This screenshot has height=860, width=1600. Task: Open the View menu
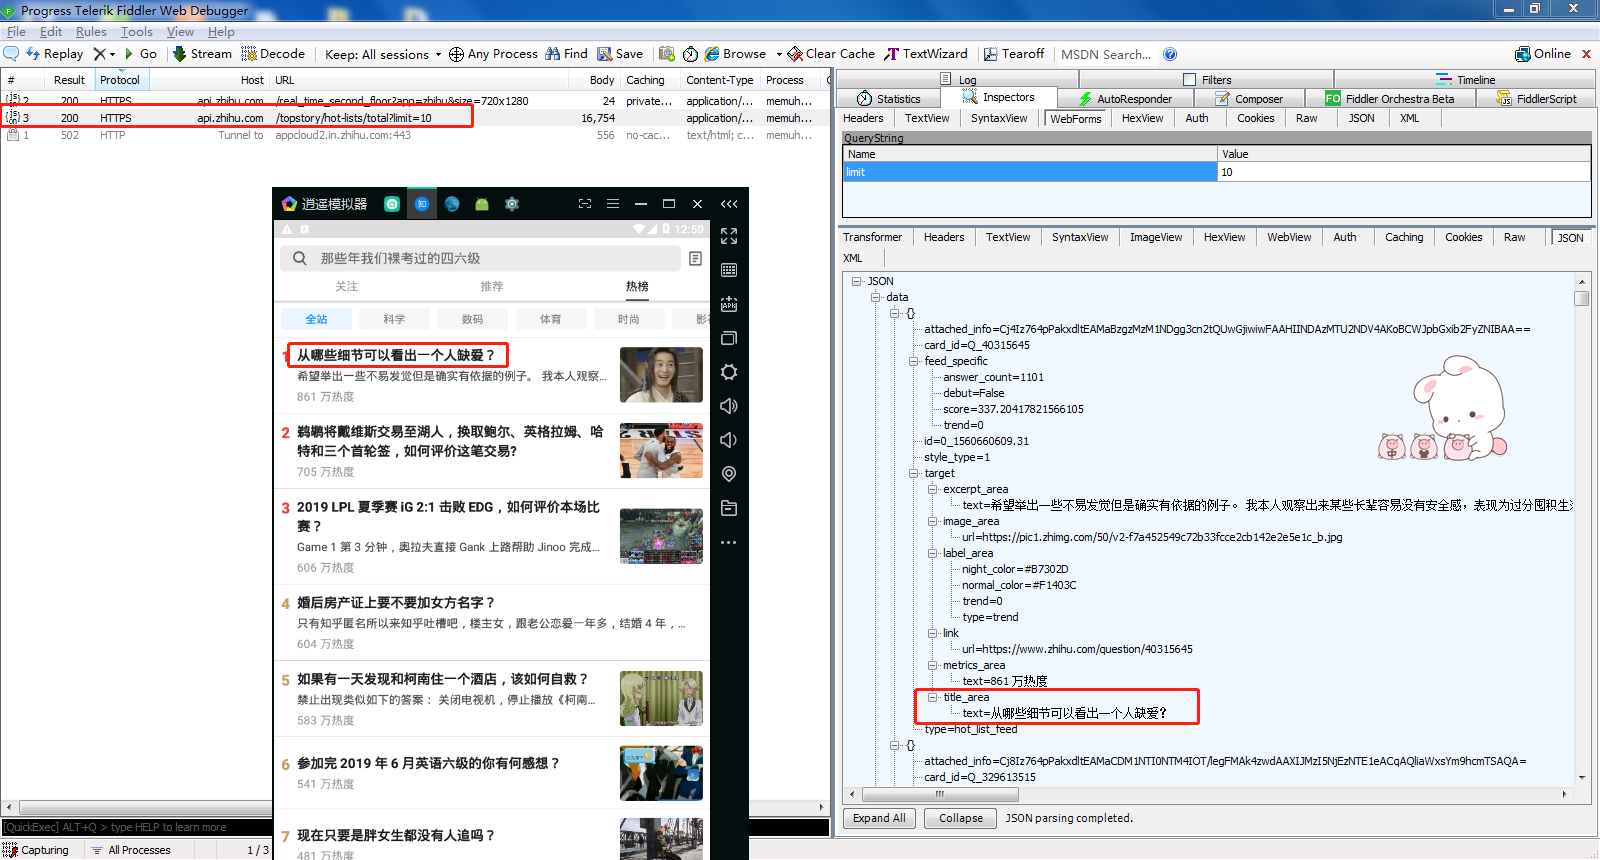(180, 32)
